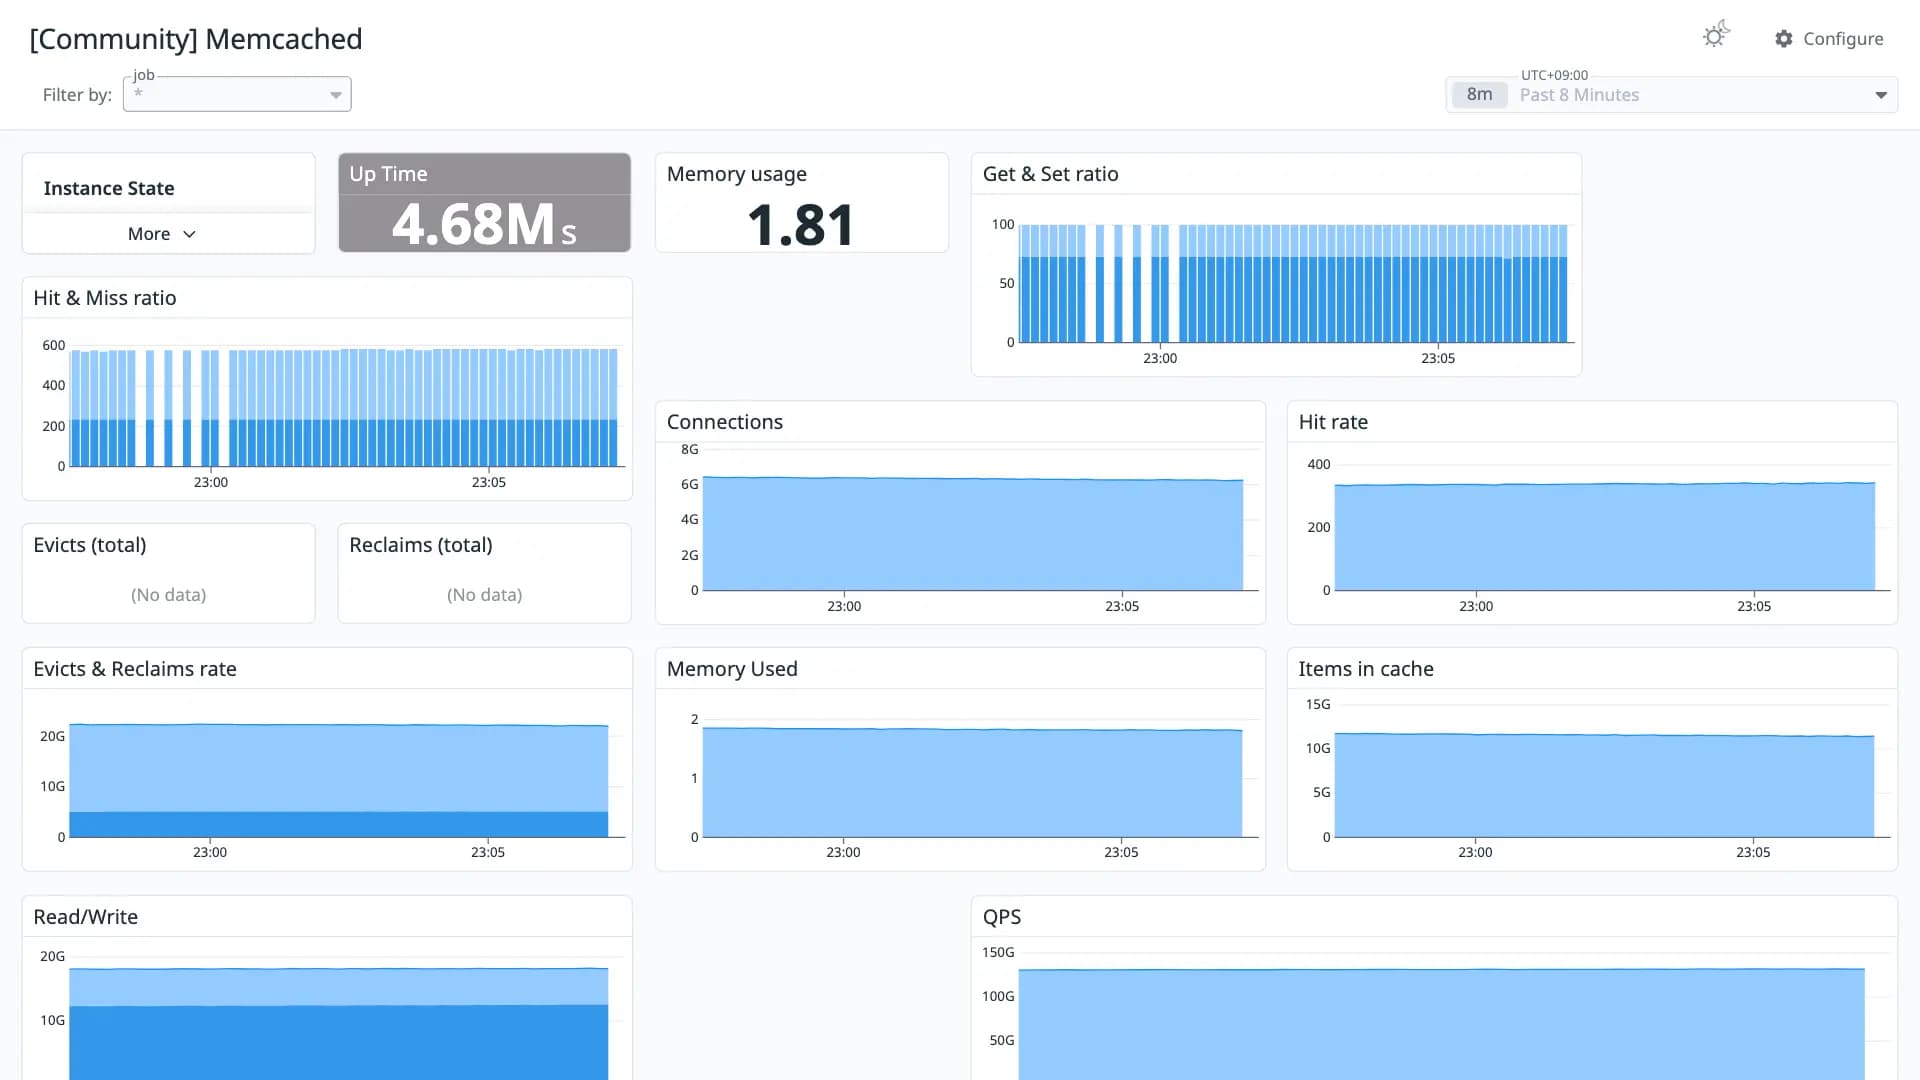The width and height of the screenshot is (1920, 1080).
Task: Click the UTC+09:00 timezone label
Action: 1554,75
